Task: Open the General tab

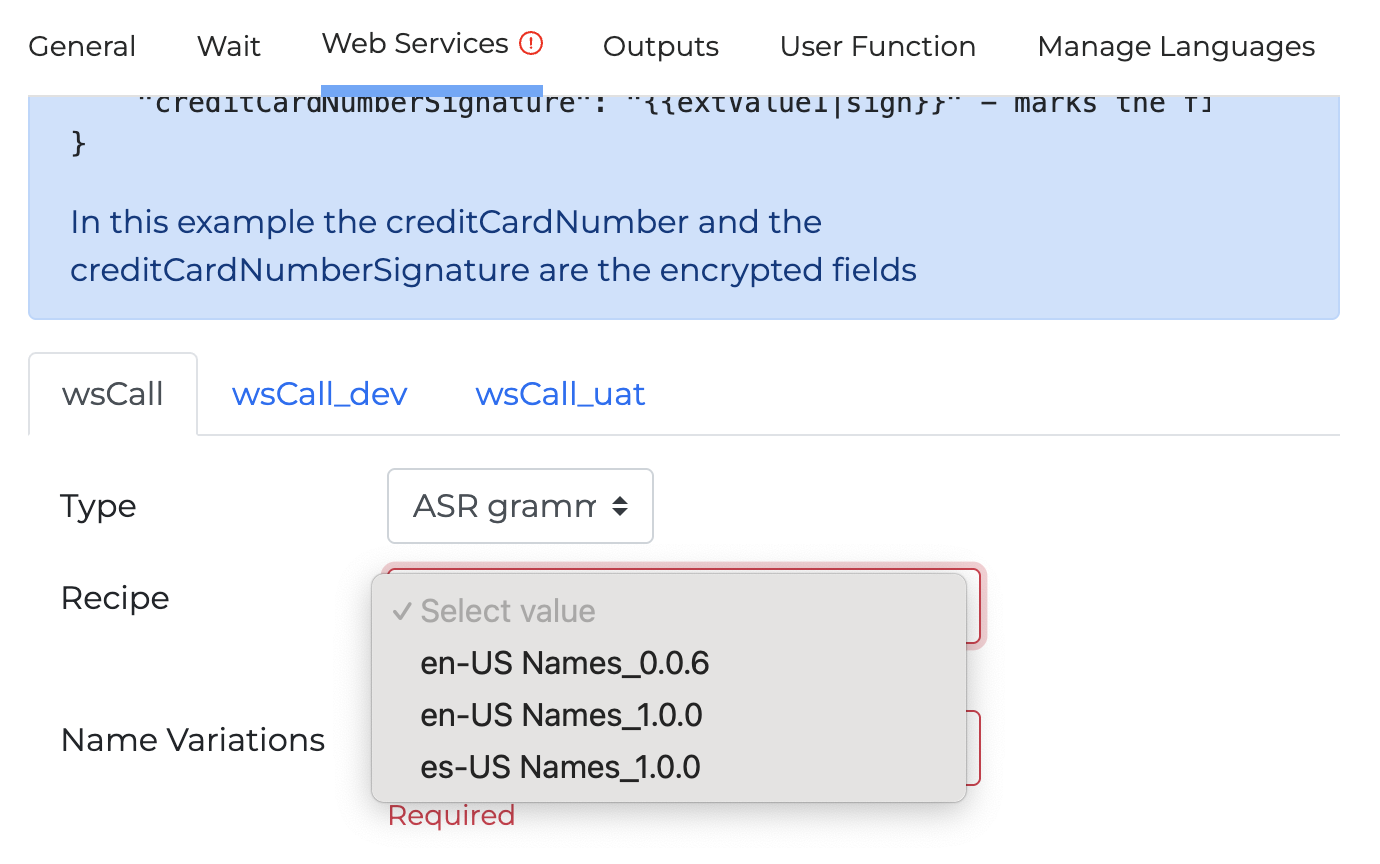Action: point(82,47)
